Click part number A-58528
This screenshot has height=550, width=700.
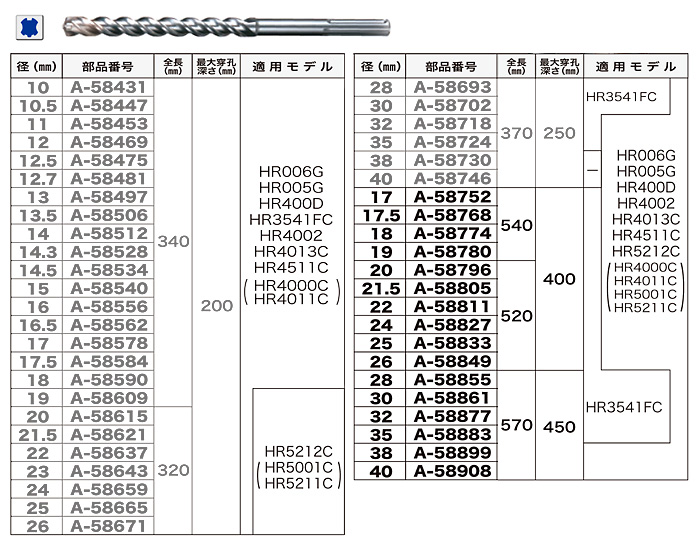coord(109,252)
